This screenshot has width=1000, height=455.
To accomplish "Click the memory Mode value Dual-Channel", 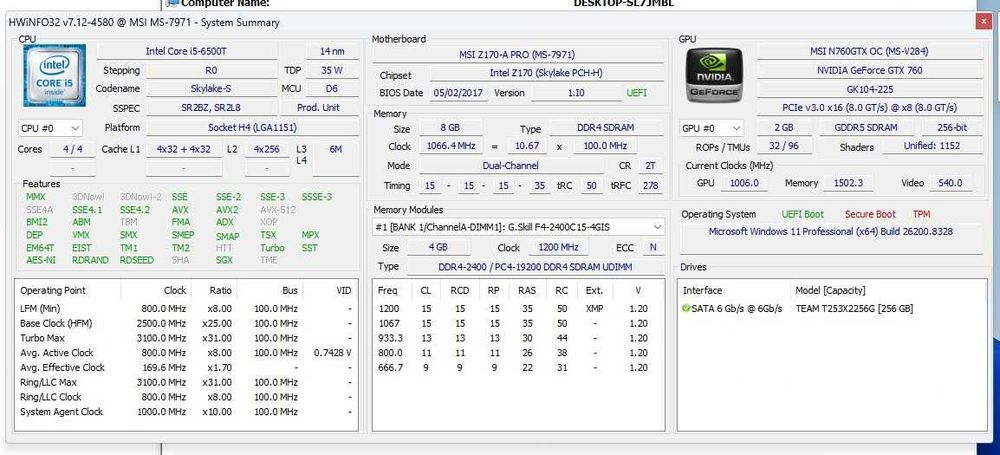I will (x=511, y=166).
